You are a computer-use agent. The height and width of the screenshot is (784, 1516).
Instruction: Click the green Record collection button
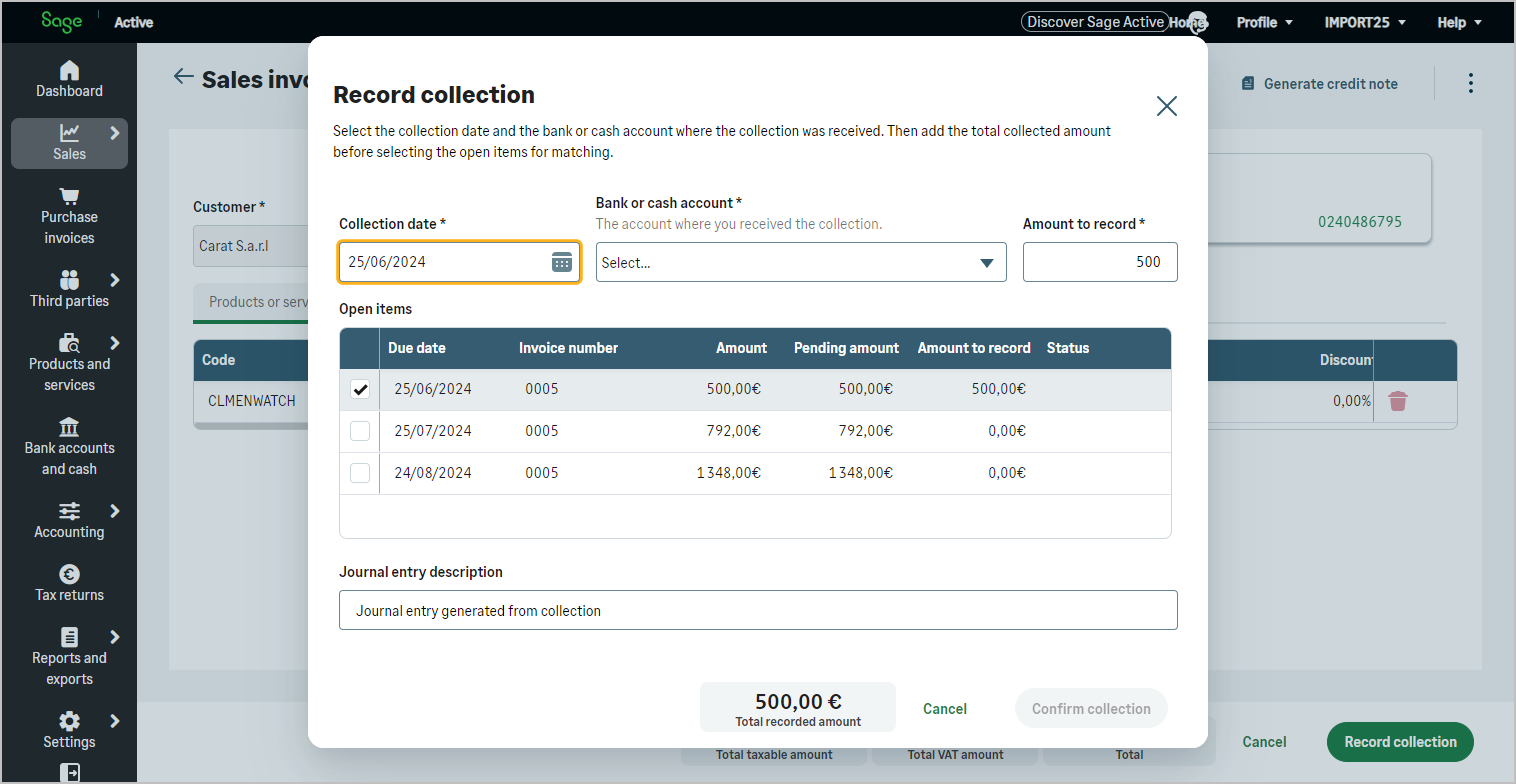(1400, 742)
